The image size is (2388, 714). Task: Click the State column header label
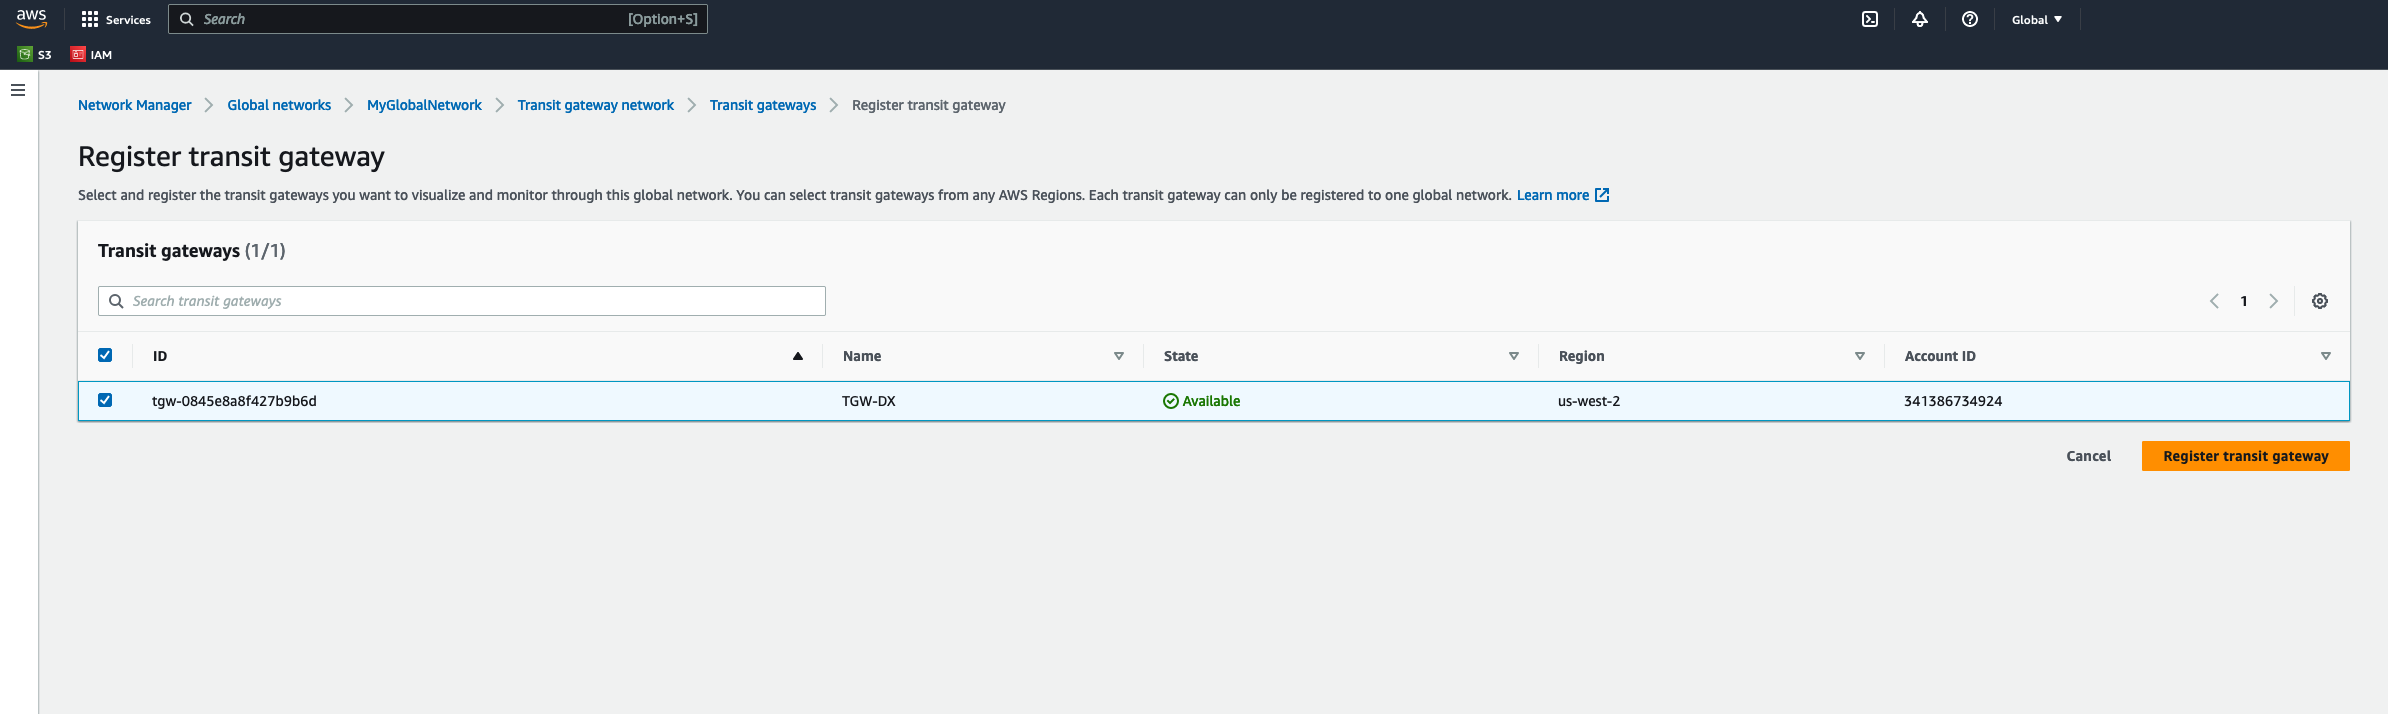[x=1181, y=356]
